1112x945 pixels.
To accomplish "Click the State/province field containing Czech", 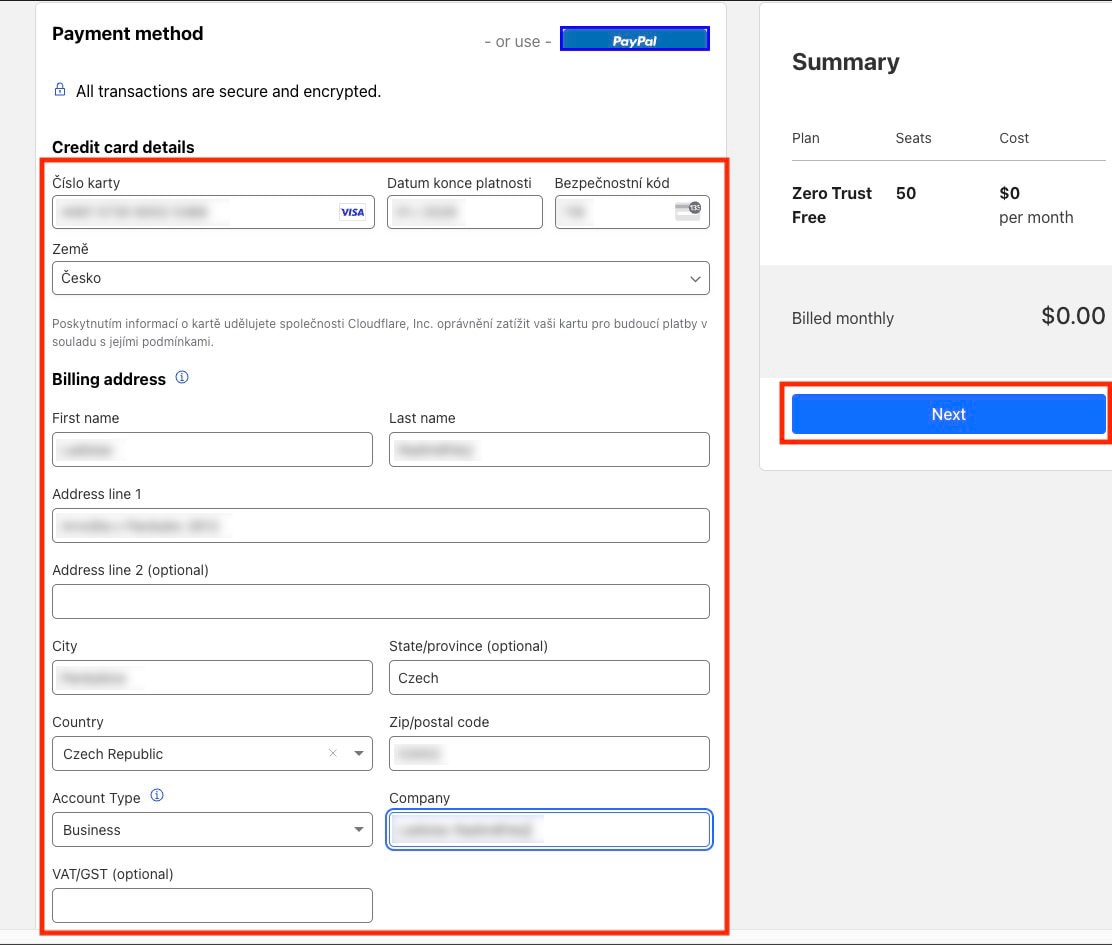I will 548,678.
